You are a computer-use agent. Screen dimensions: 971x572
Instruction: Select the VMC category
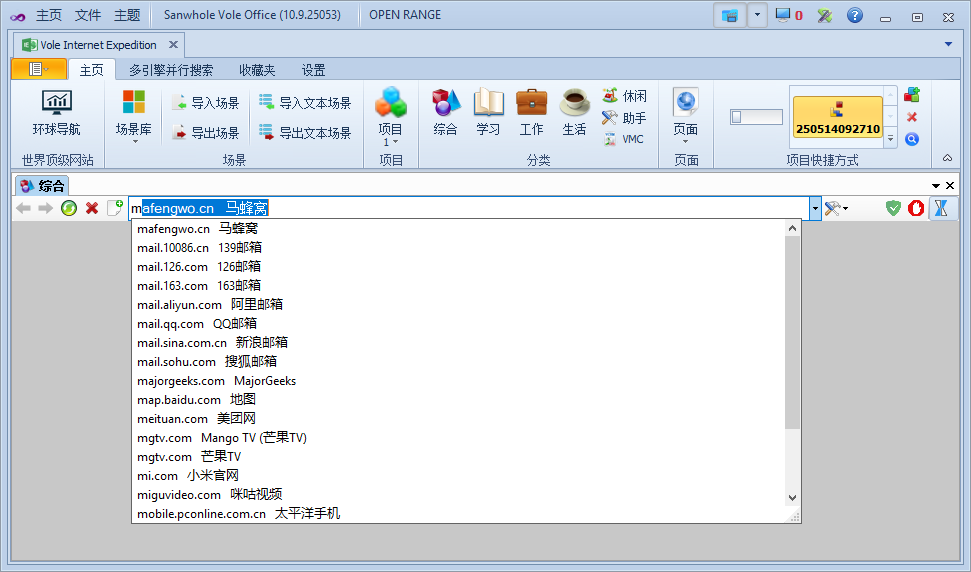[x=624, y=139]
